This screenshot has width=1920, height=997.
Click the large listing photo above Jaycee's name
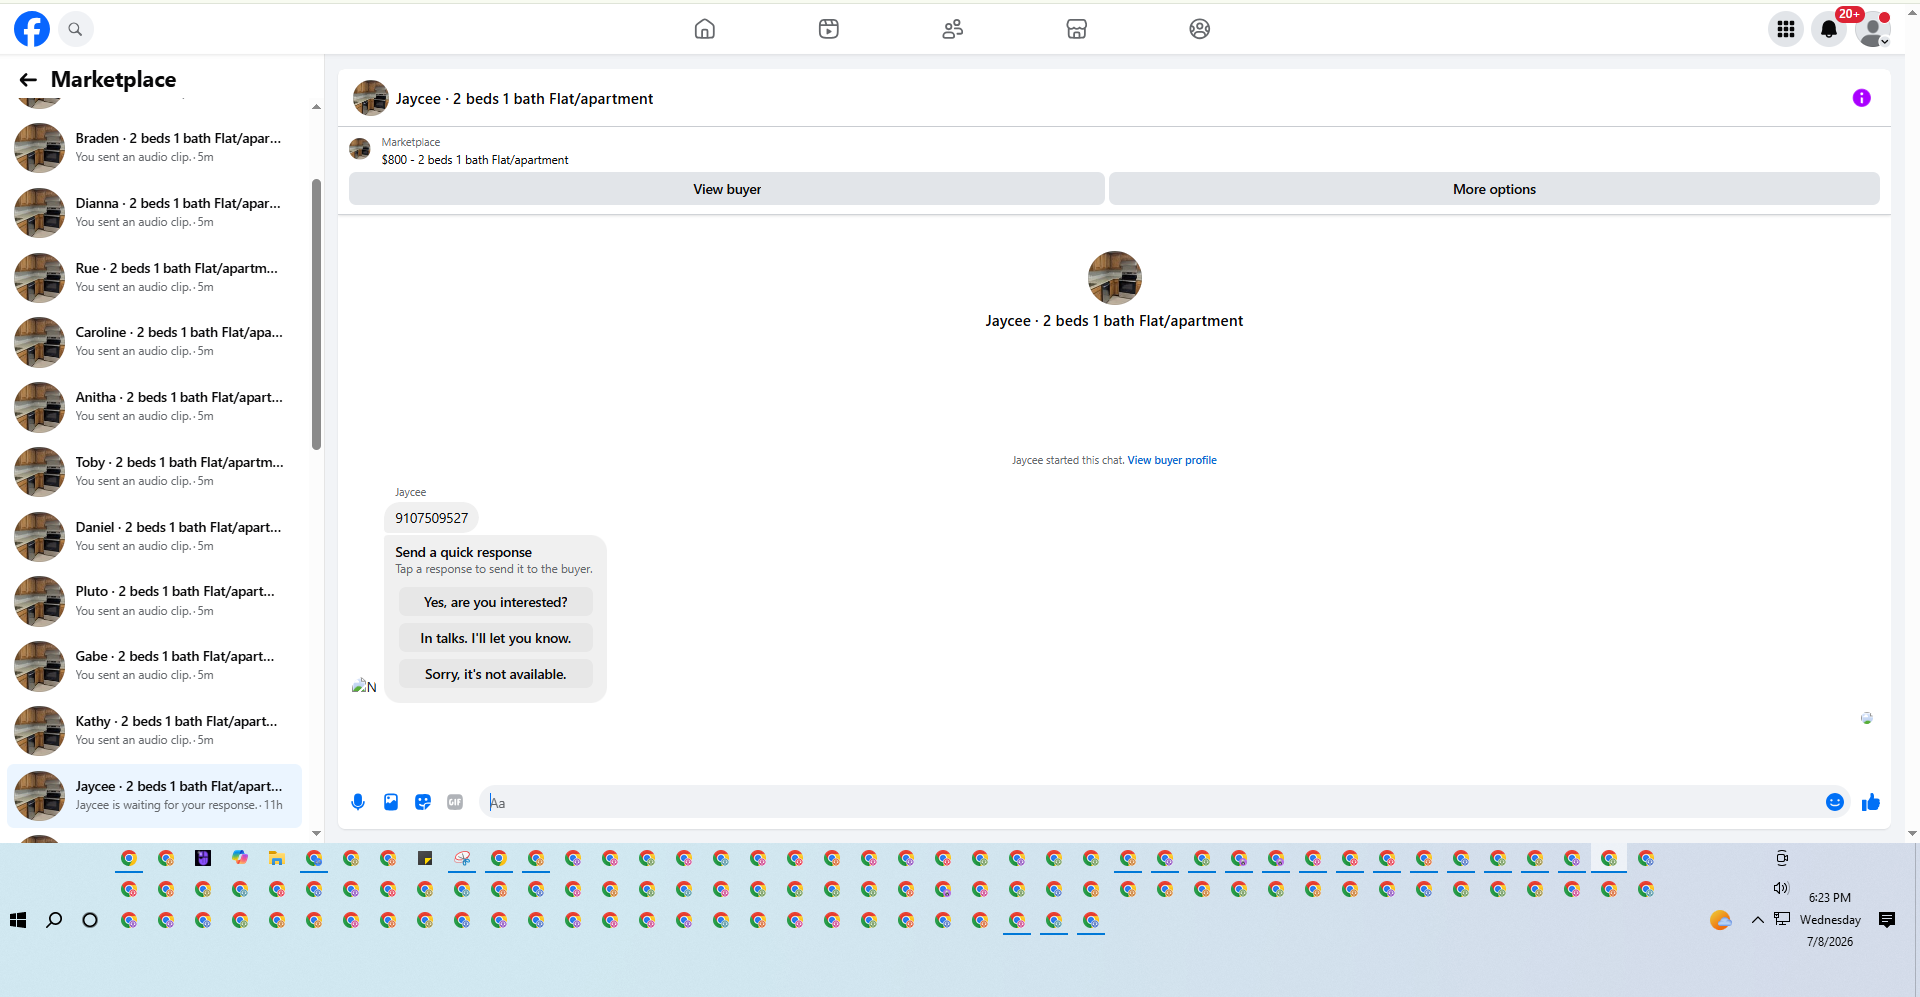[1115, 278]
